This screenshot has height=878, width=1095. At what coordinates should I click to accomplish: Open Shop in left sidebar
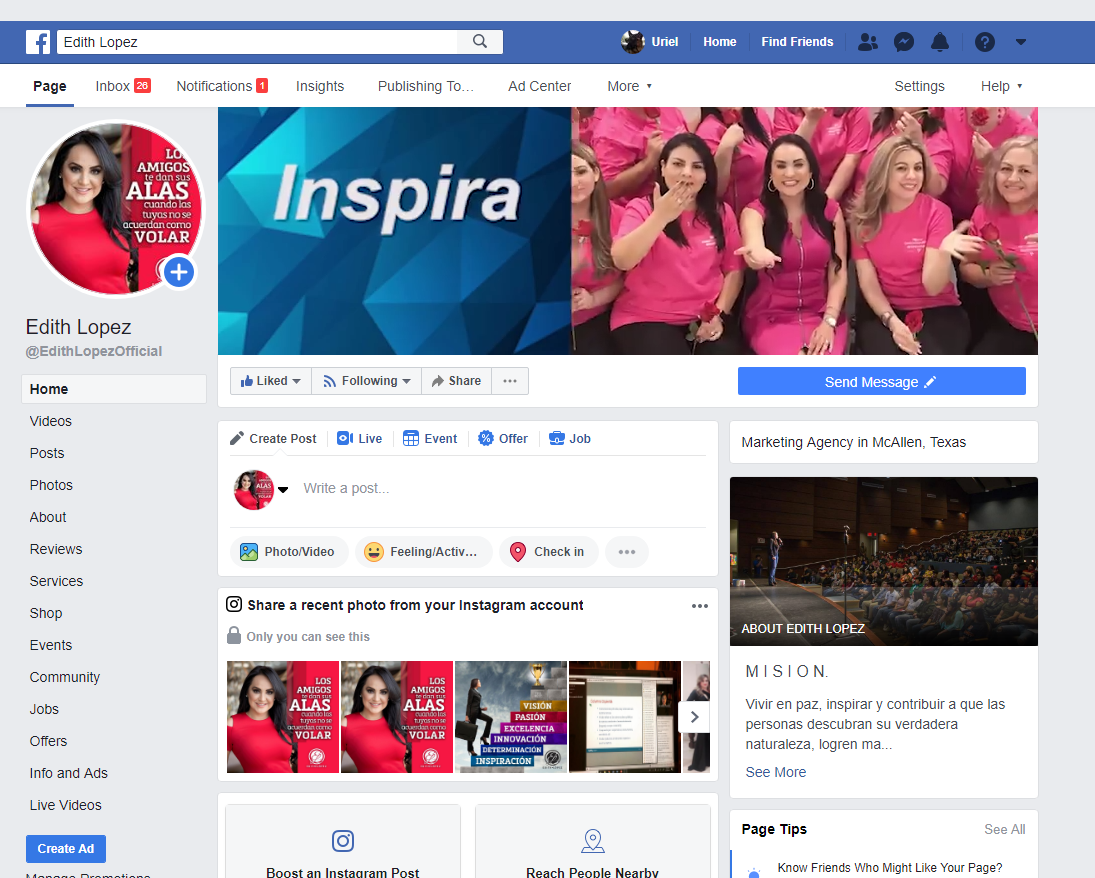click(x=46, y=613)
